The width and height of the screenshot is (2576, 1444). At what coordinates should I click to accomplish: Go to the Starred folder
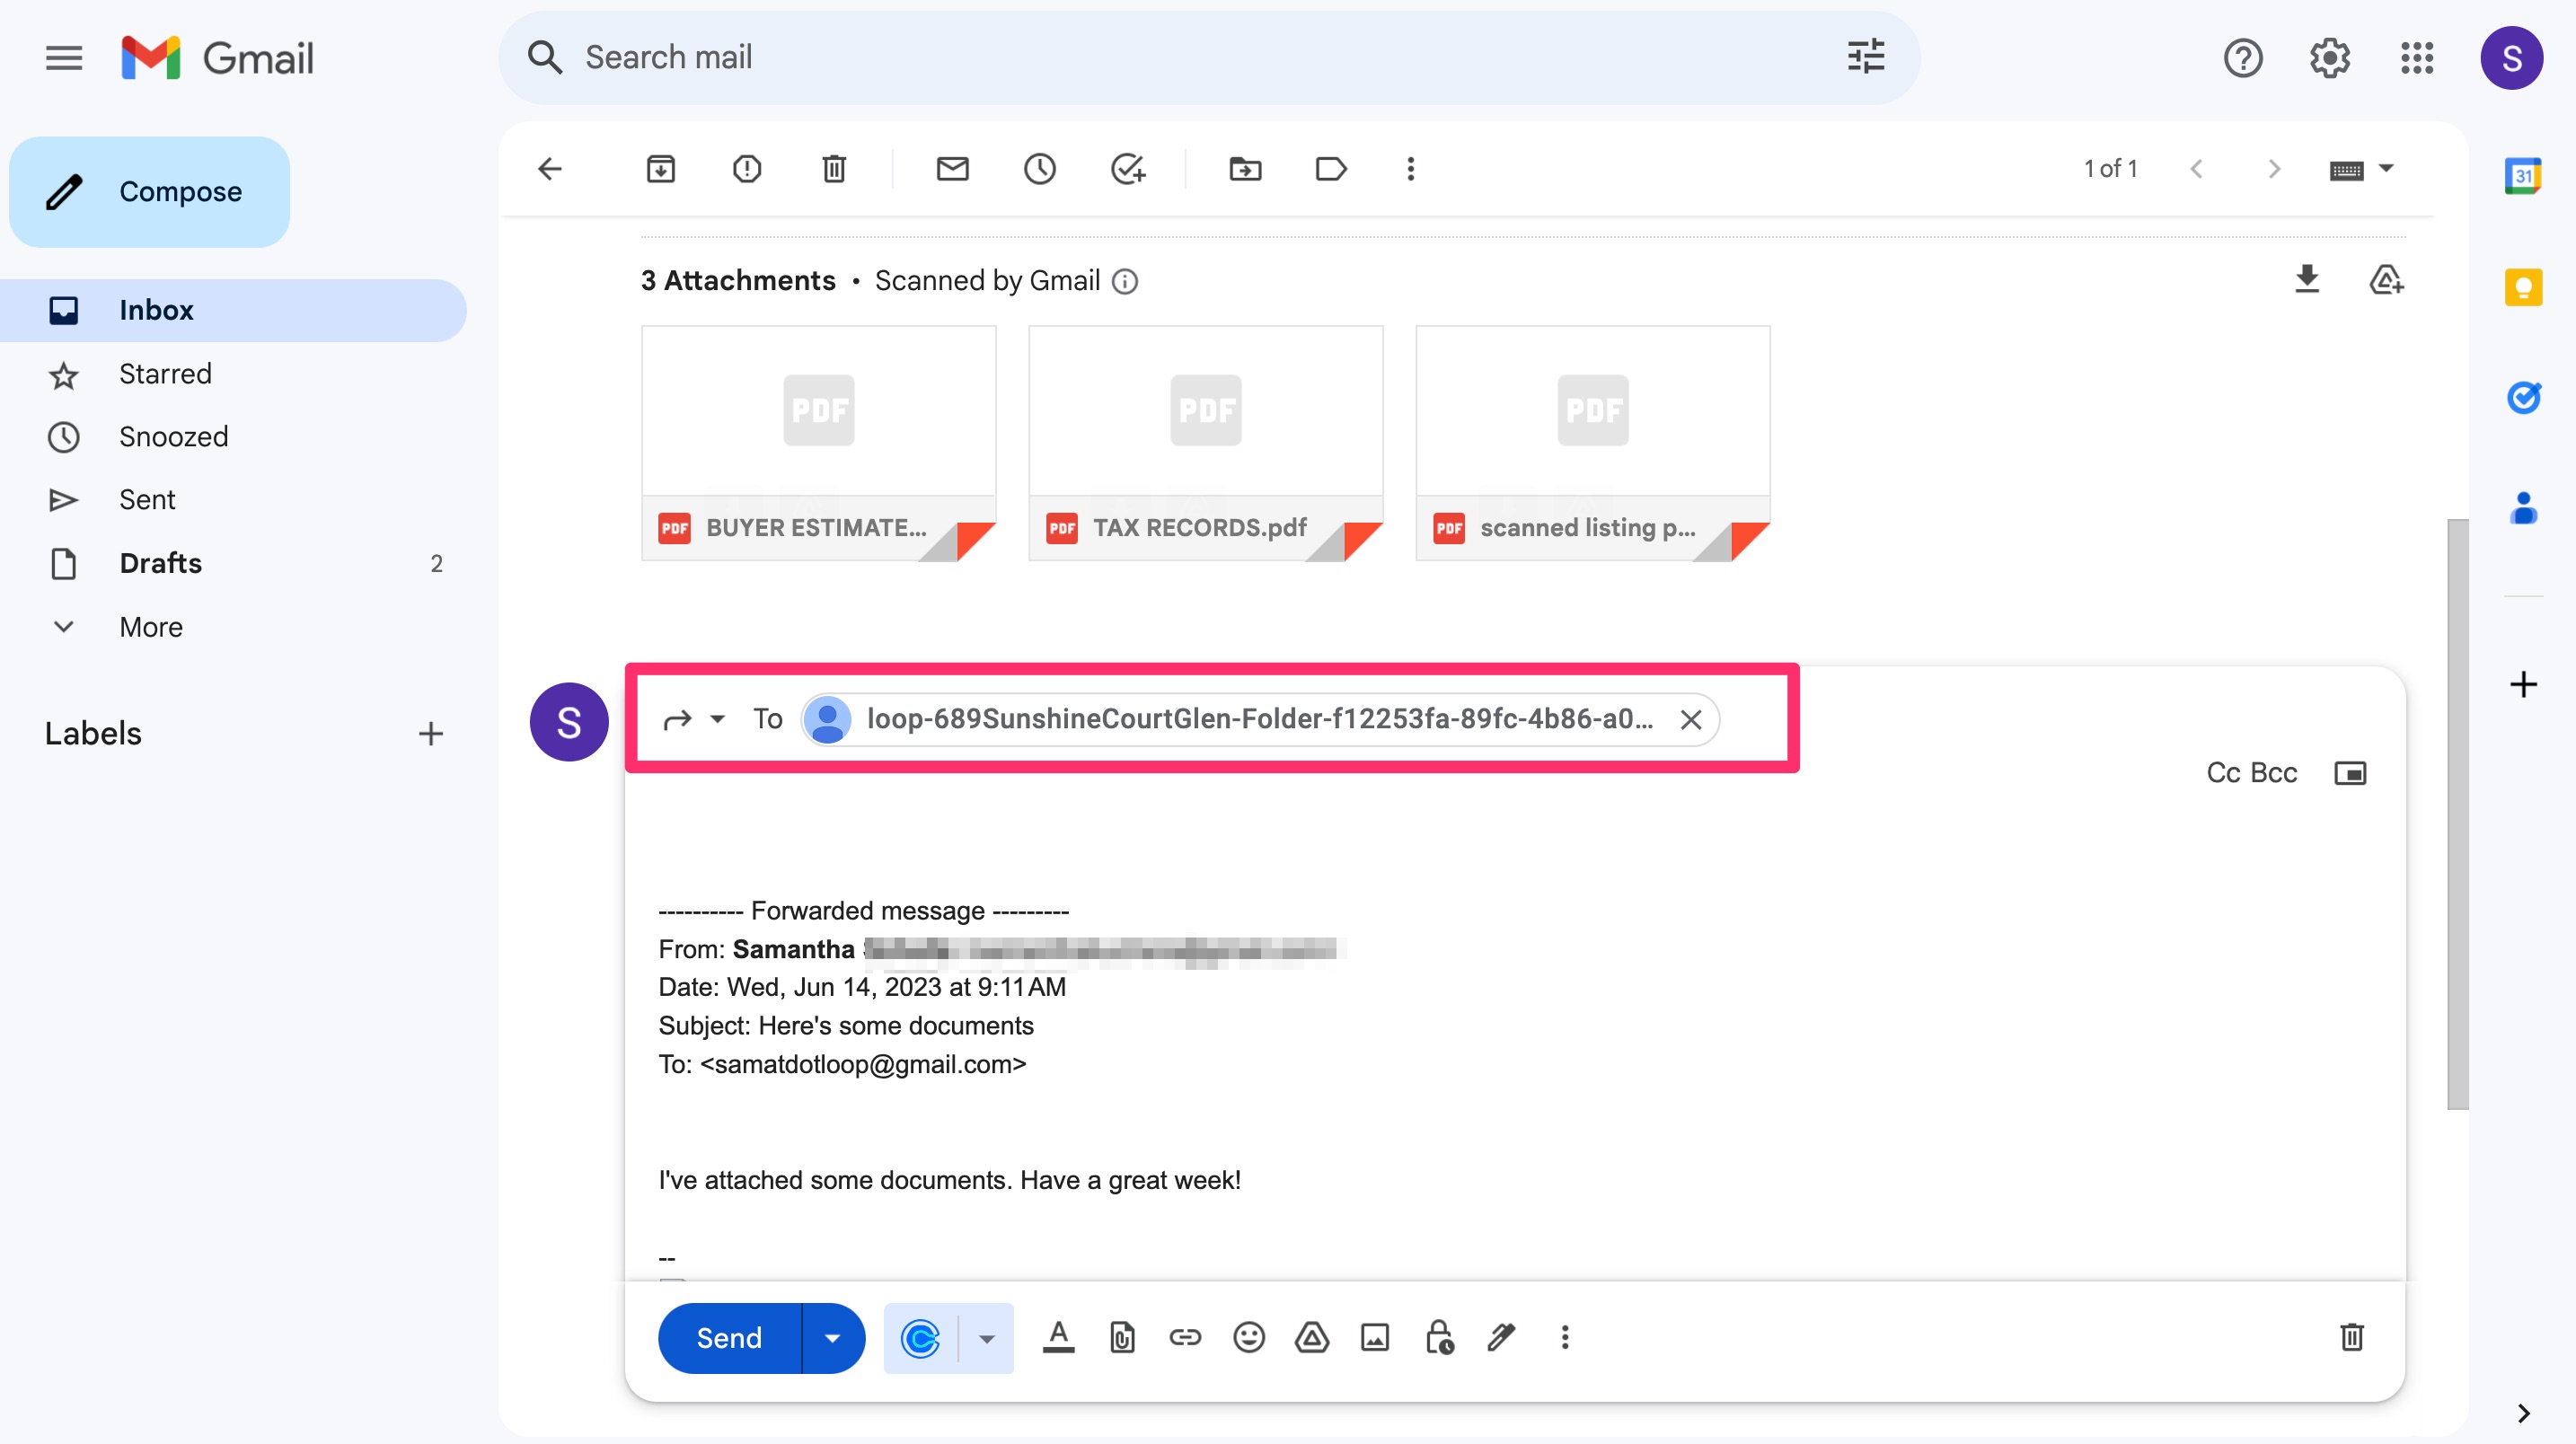pos(165,374)
